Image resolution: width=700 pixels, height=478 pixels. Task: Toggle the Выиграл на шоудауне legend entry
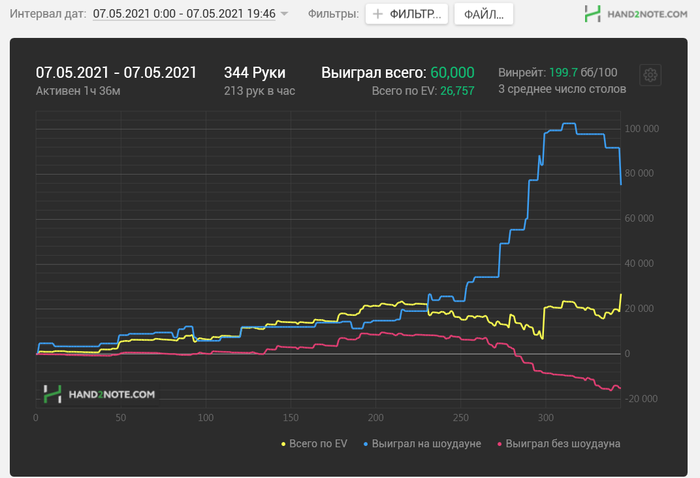(x=422, y=444)
